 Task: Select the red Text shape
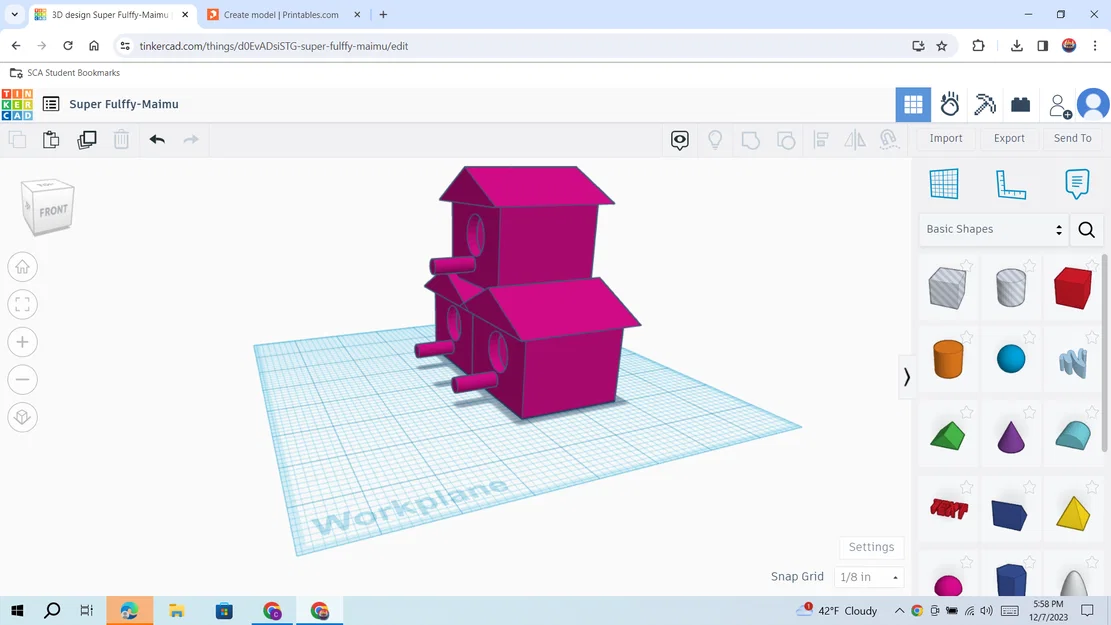[x=949, y=508]
